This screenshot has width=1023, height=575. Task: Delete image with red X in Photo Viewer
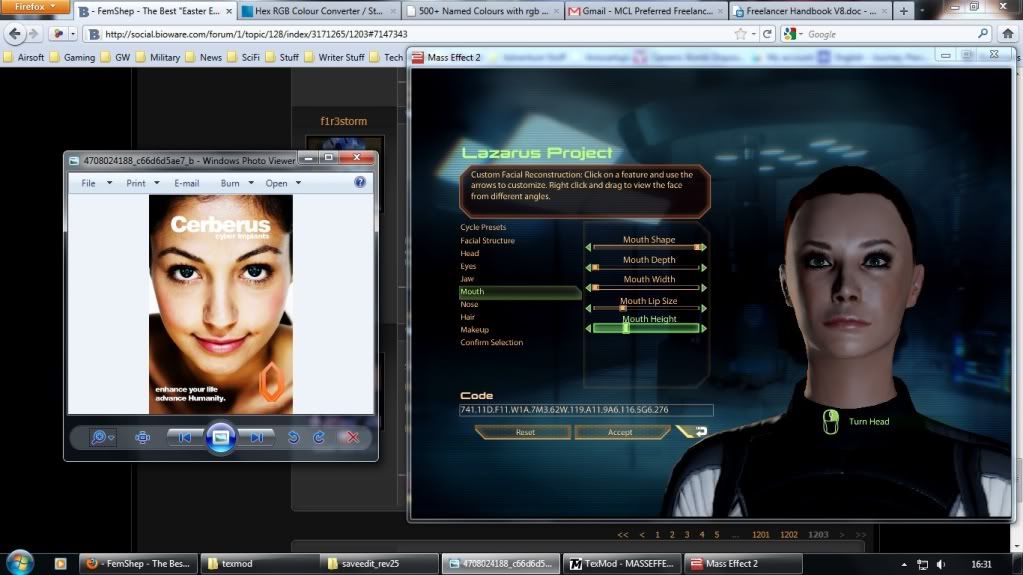(353, 437)
